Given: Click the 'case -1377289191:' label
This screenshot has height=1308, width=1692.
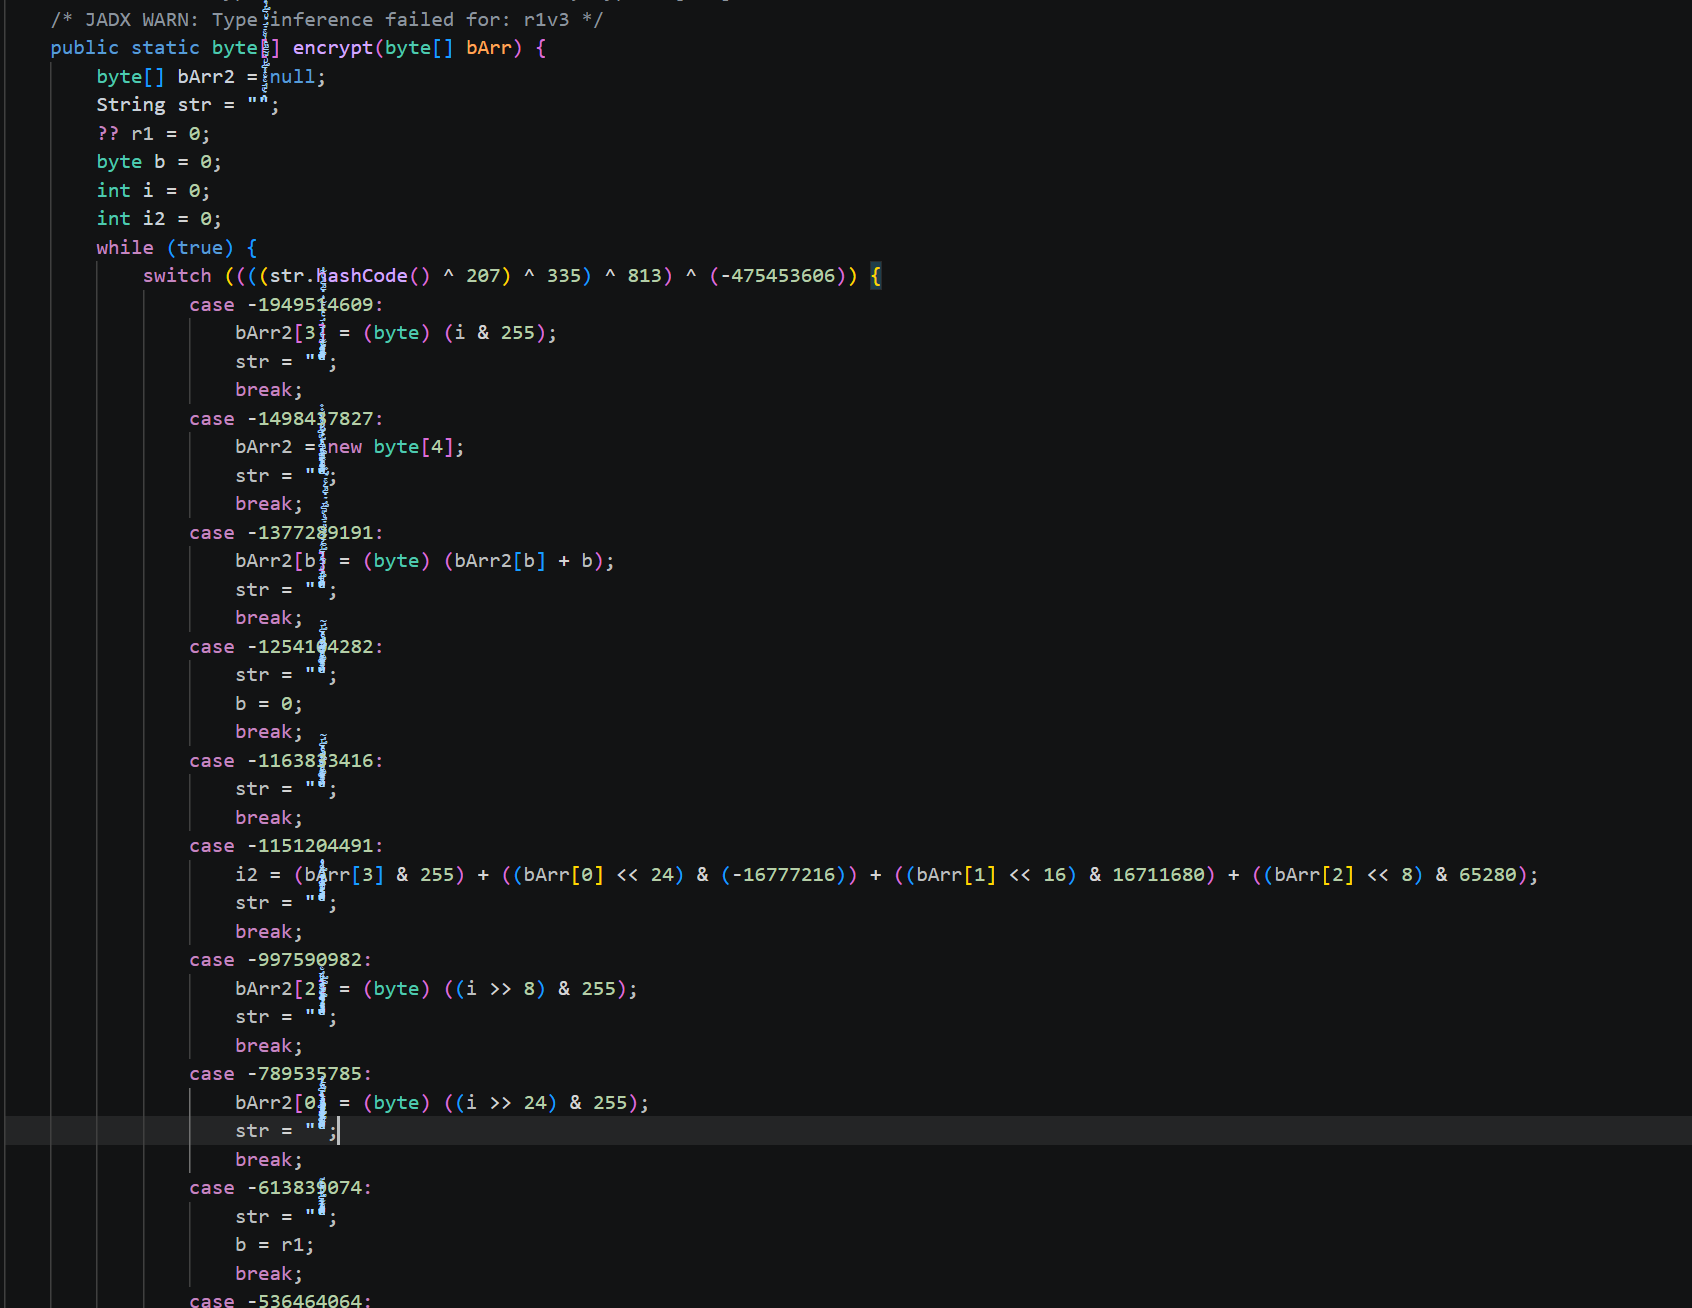Looking at the screenshot, I should [x=286, y=533].
